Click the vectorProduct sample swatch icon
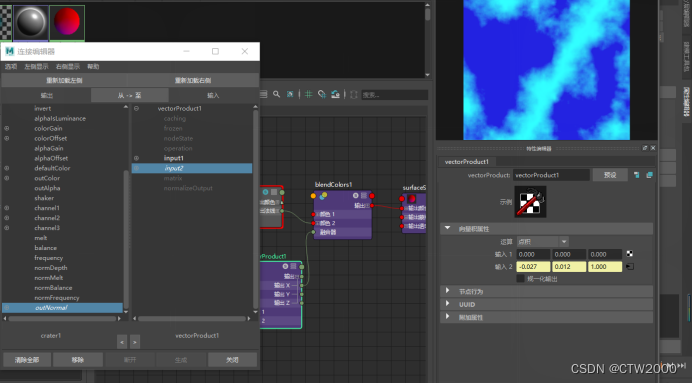This screenshot has height=384, width=693. (x=530, y=202)
